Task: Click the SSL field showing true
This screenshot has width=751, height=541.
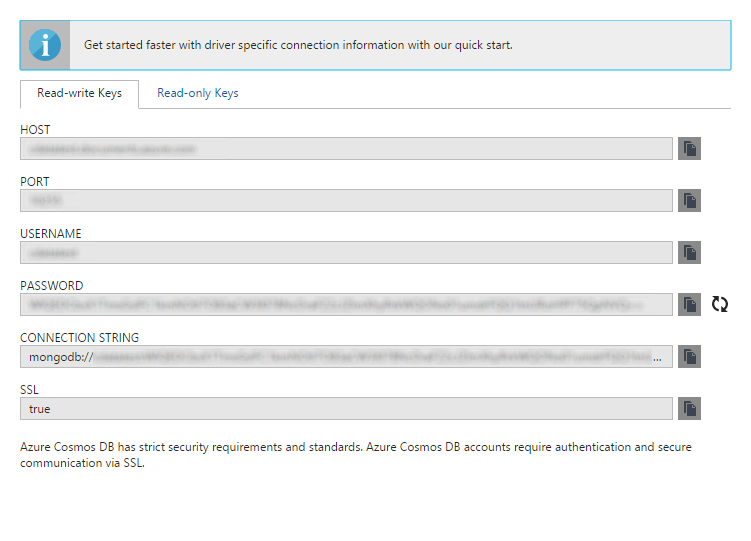Action: (346, 408)
